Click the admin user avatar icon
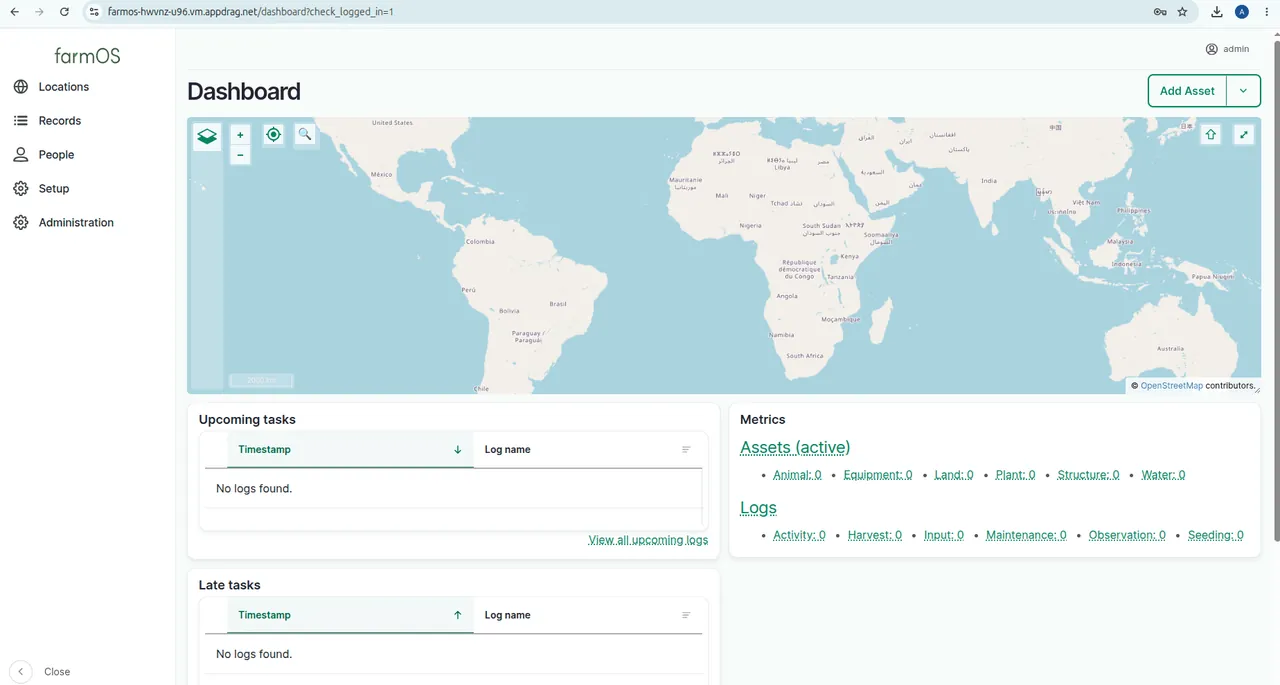Image resolution: width=1280 pixels, height=685 pixels. 1212,49
